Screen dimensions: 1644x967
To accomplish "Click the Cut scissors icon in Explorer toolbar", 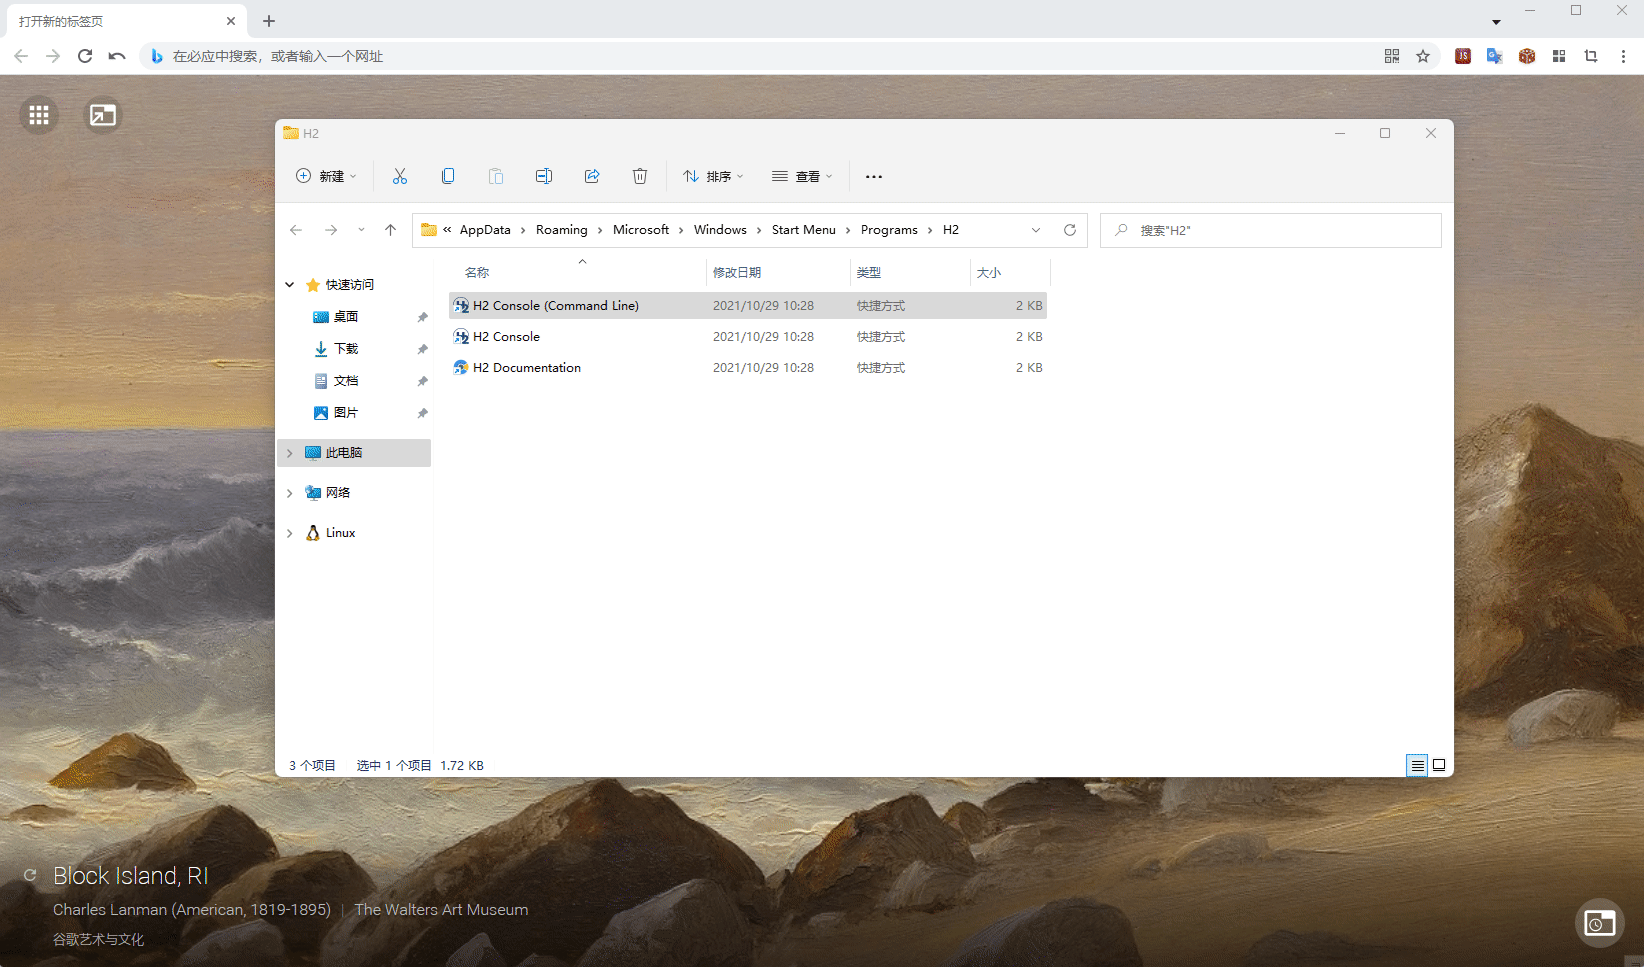I will (400, 176).
